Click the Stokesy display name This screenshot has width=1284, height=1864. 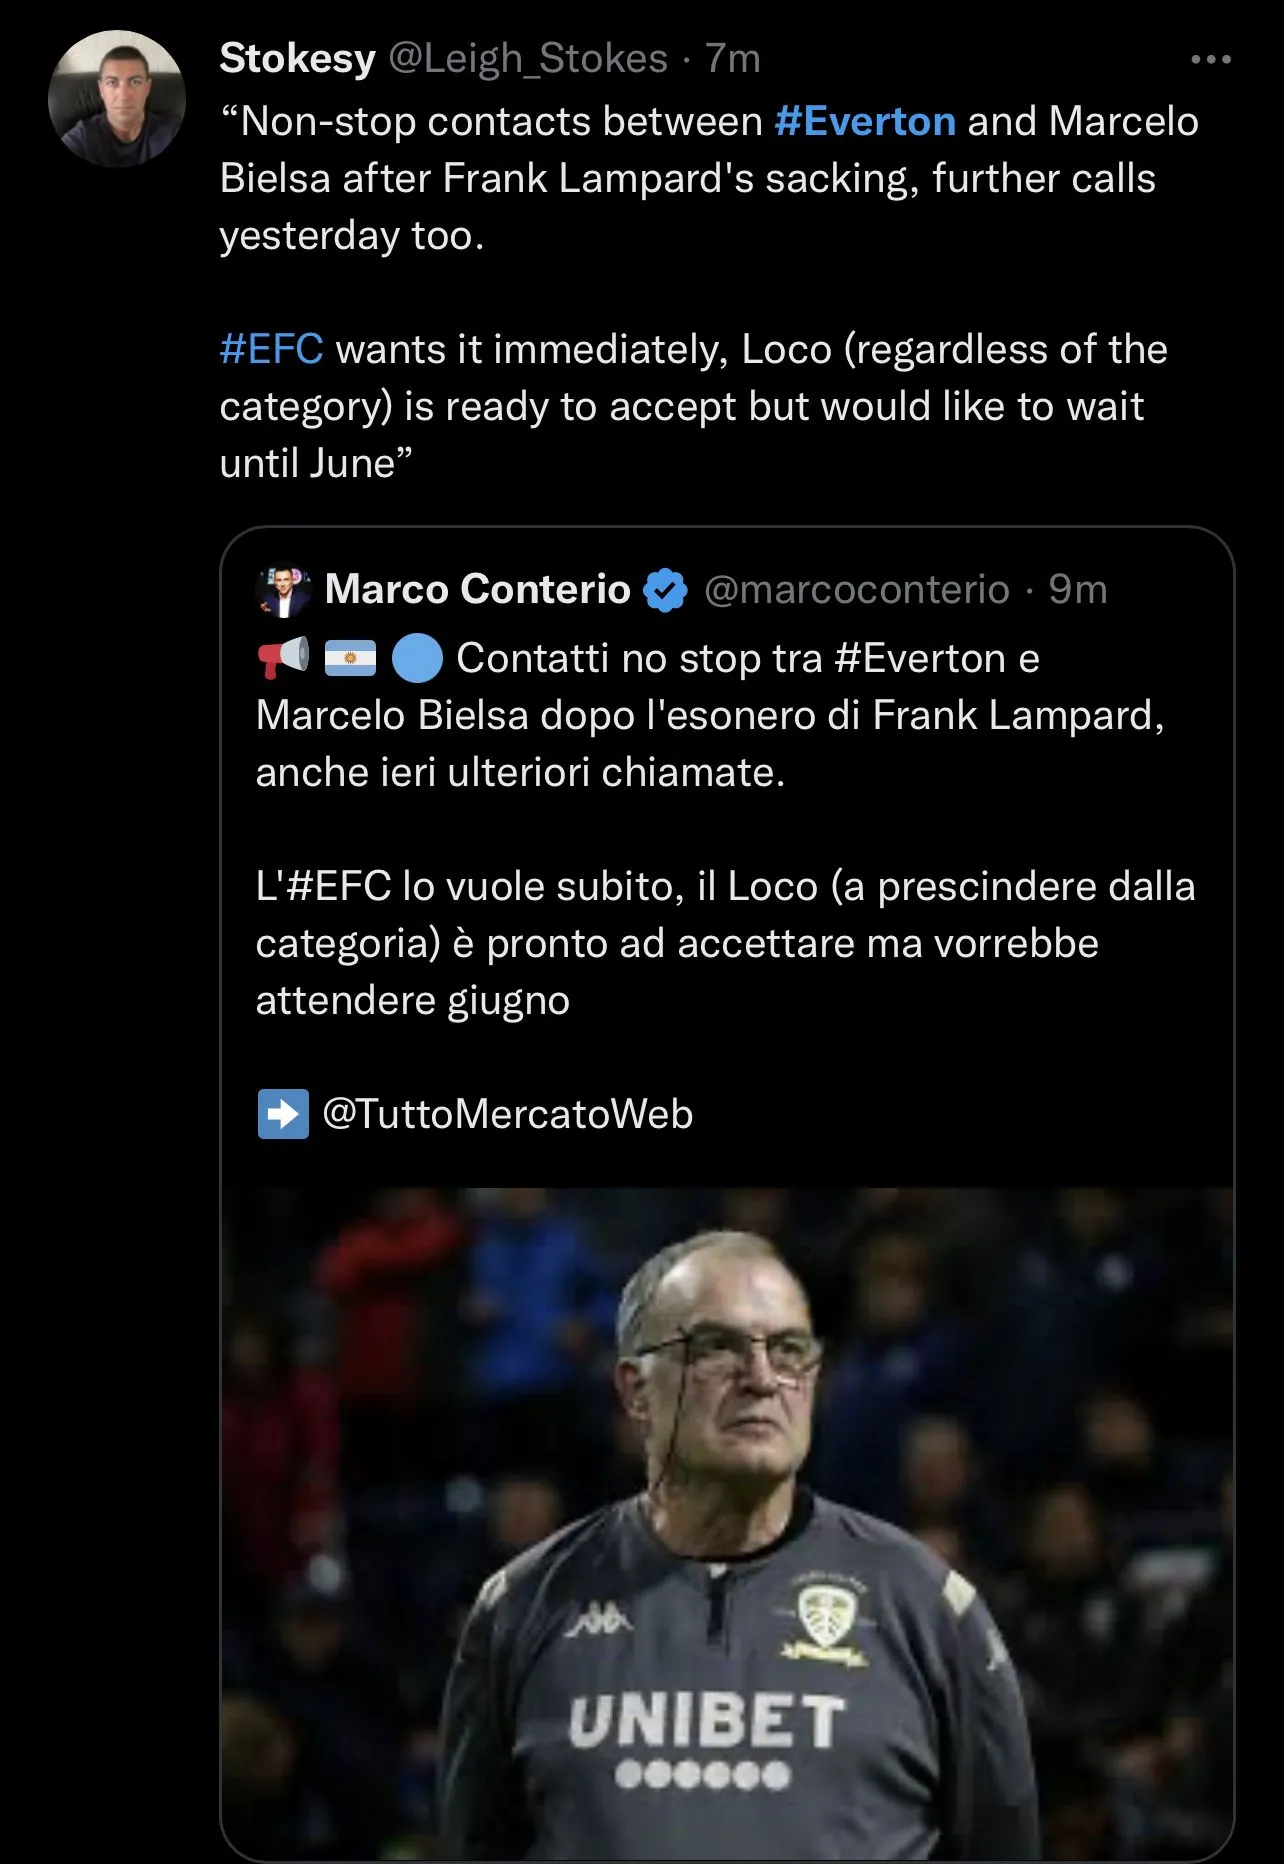297,58
